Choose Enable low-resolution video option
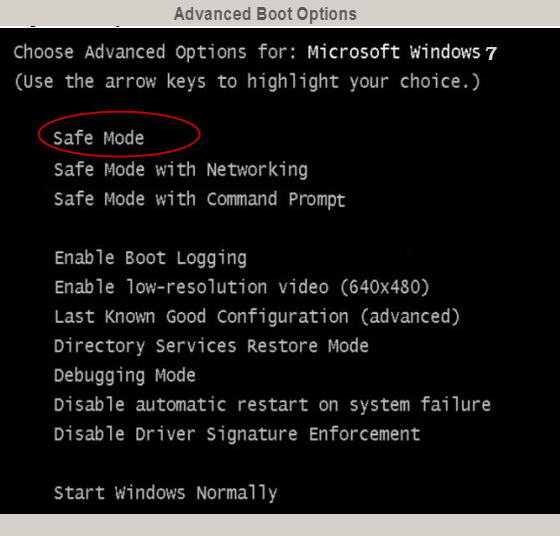 [242, 287]
